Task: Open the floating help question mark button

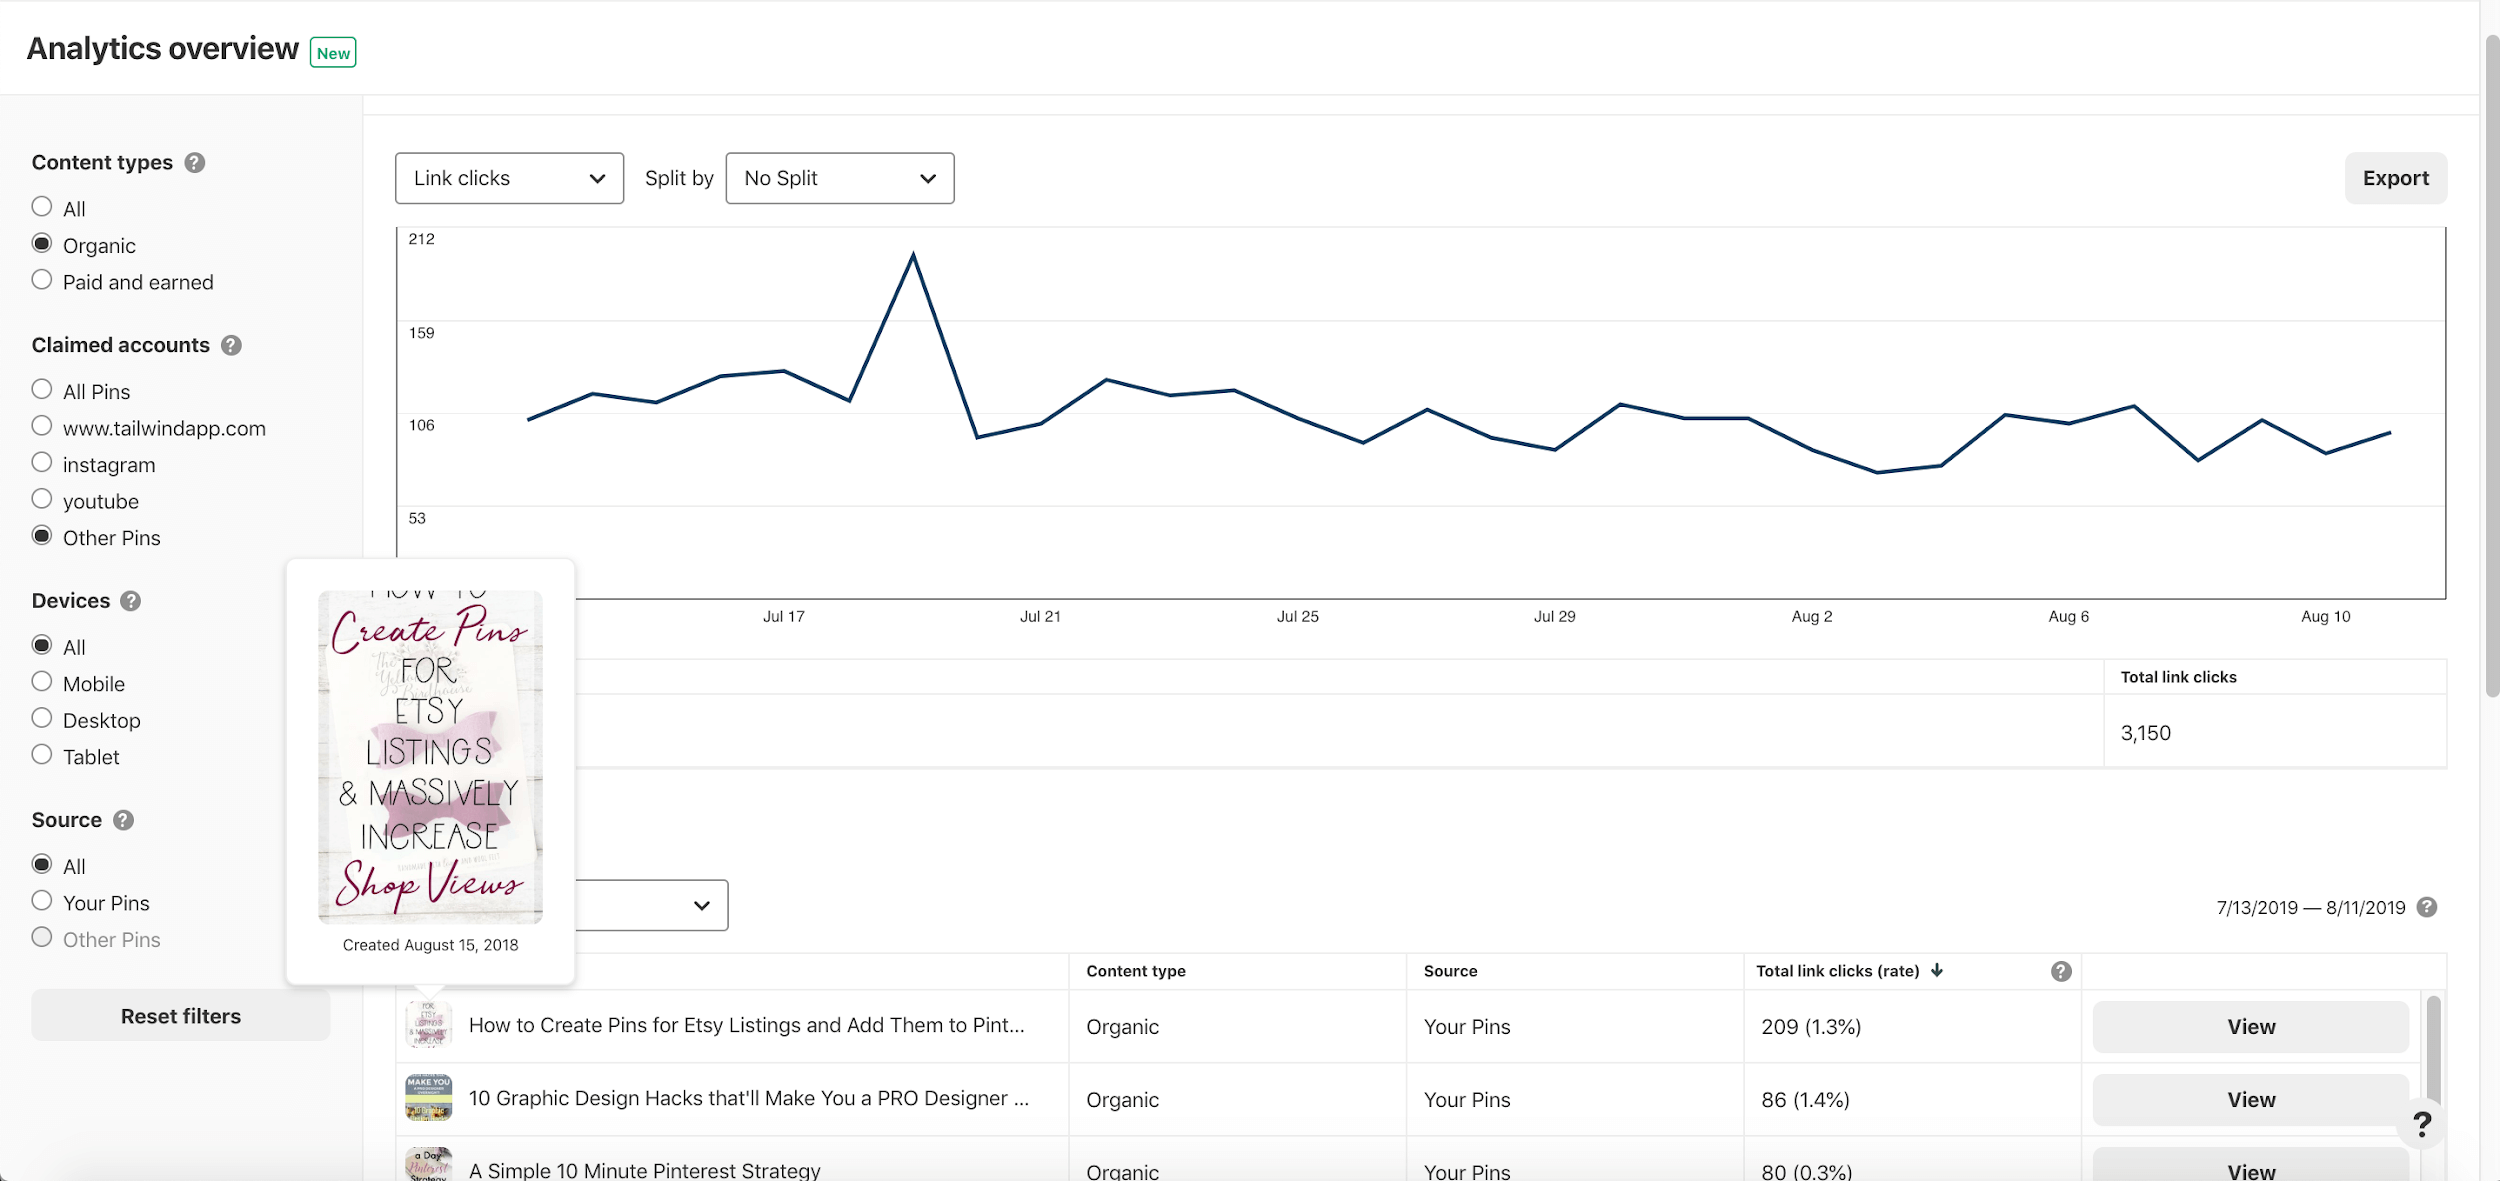Action: click(2421, 1124)
